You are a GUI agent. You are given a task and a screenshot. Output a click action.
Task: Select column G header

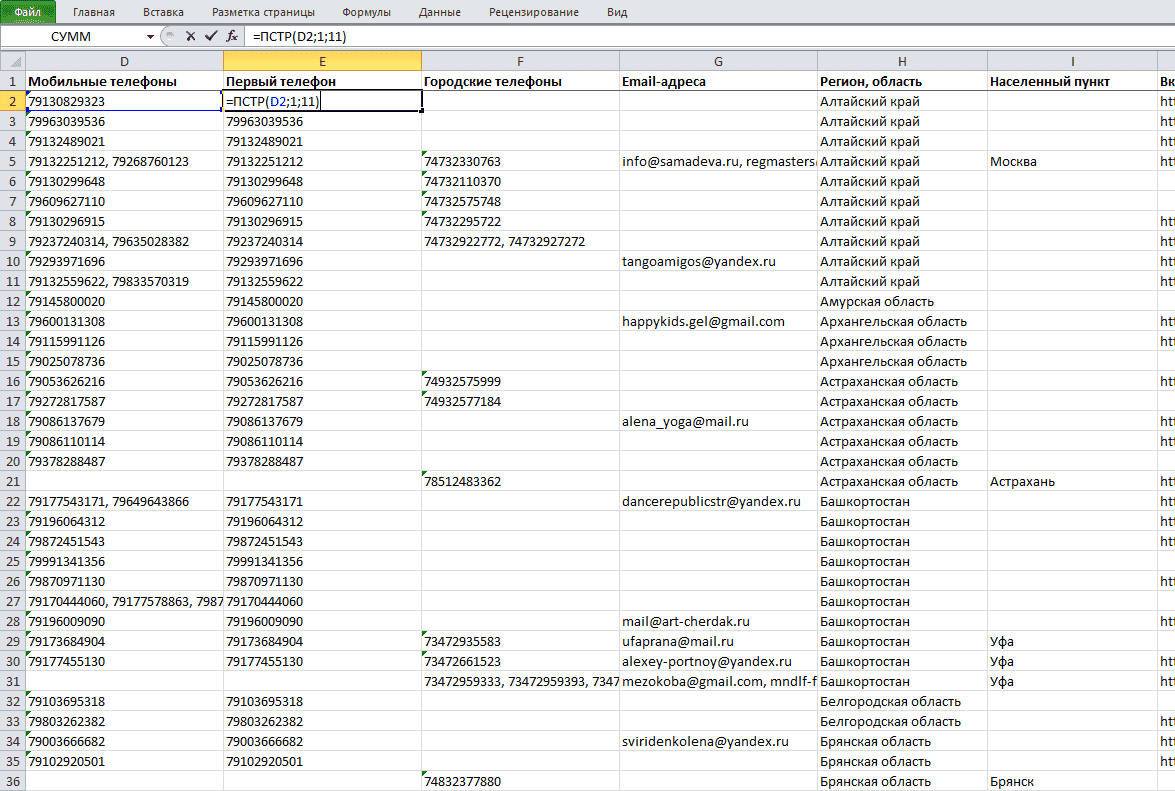tap(718, 61)
